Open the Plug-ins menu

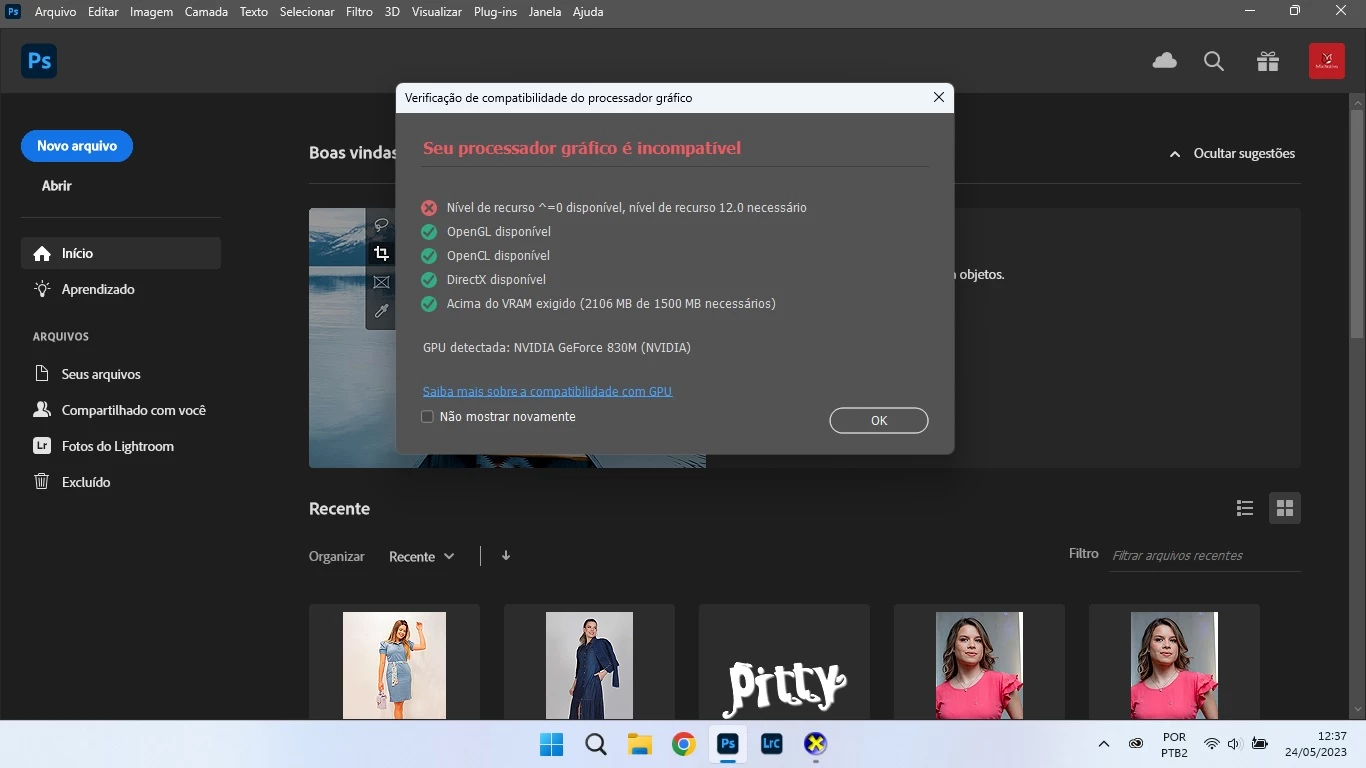496,12
